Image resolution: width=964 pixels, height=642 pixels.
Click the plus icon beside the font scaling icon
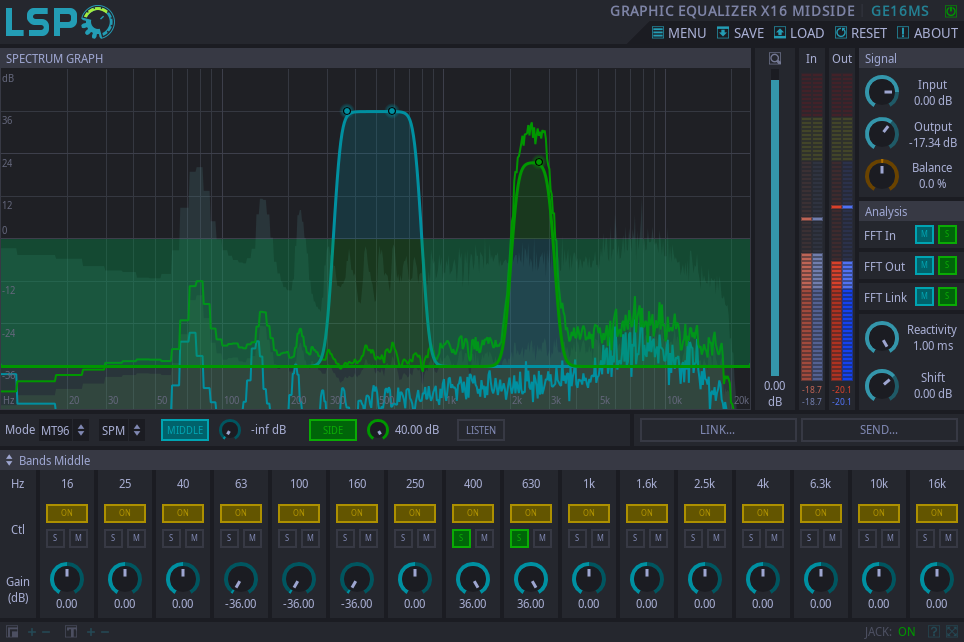(91, 632)
